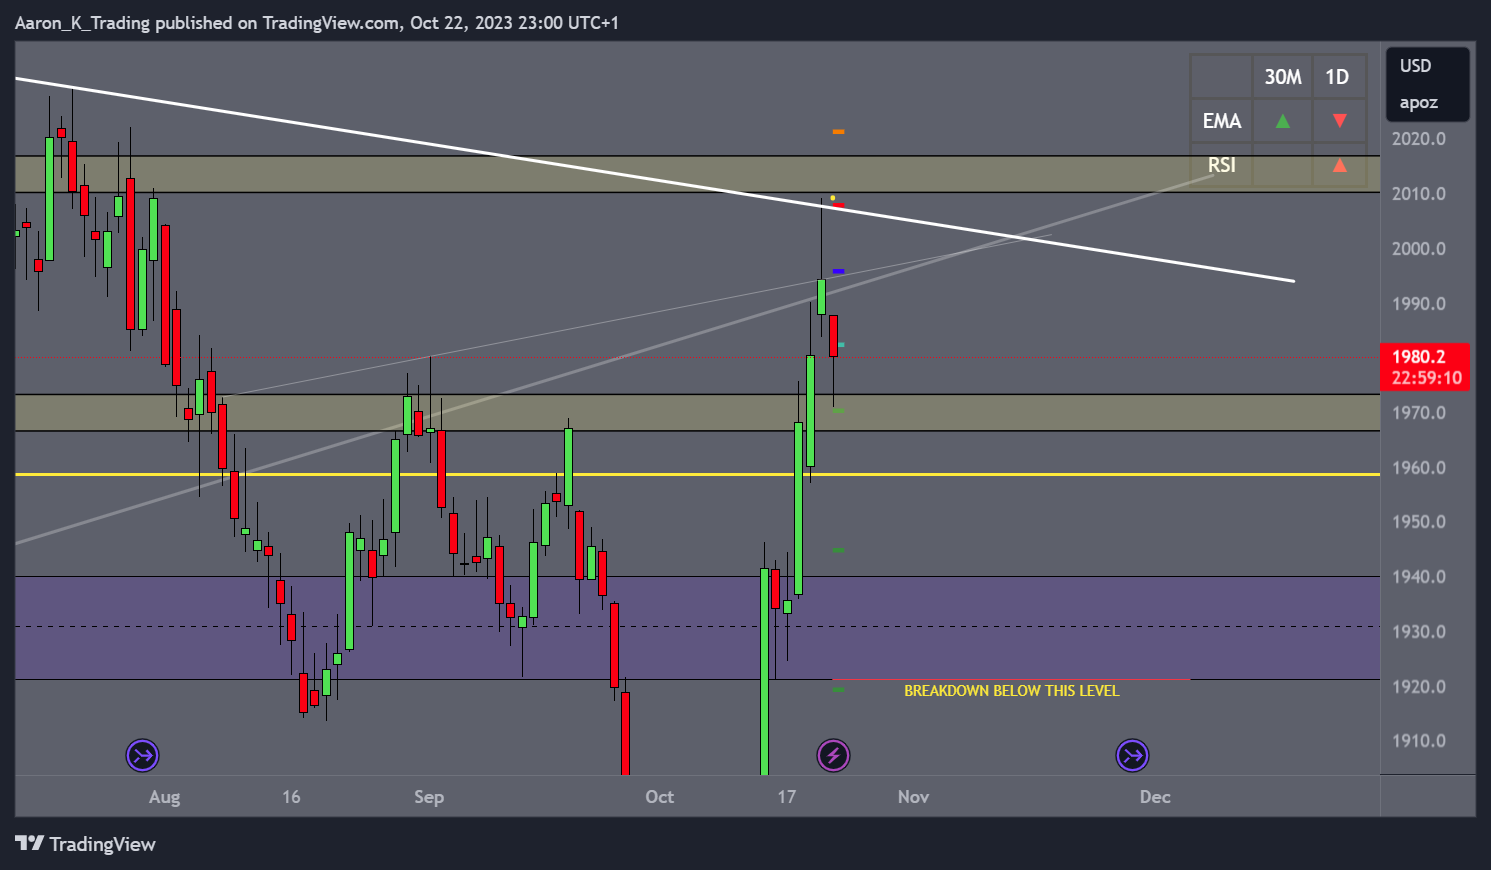This screenshot has height=870, width=1491.
Task: Click the 1930.0 price axis label
Action: (x=1418, y=632)
